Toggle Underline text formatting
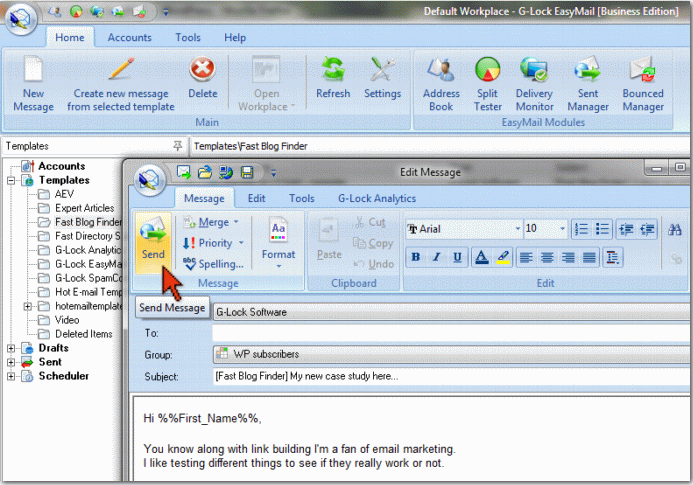This screenshot has height=485, width=693. tap(458, 258)
